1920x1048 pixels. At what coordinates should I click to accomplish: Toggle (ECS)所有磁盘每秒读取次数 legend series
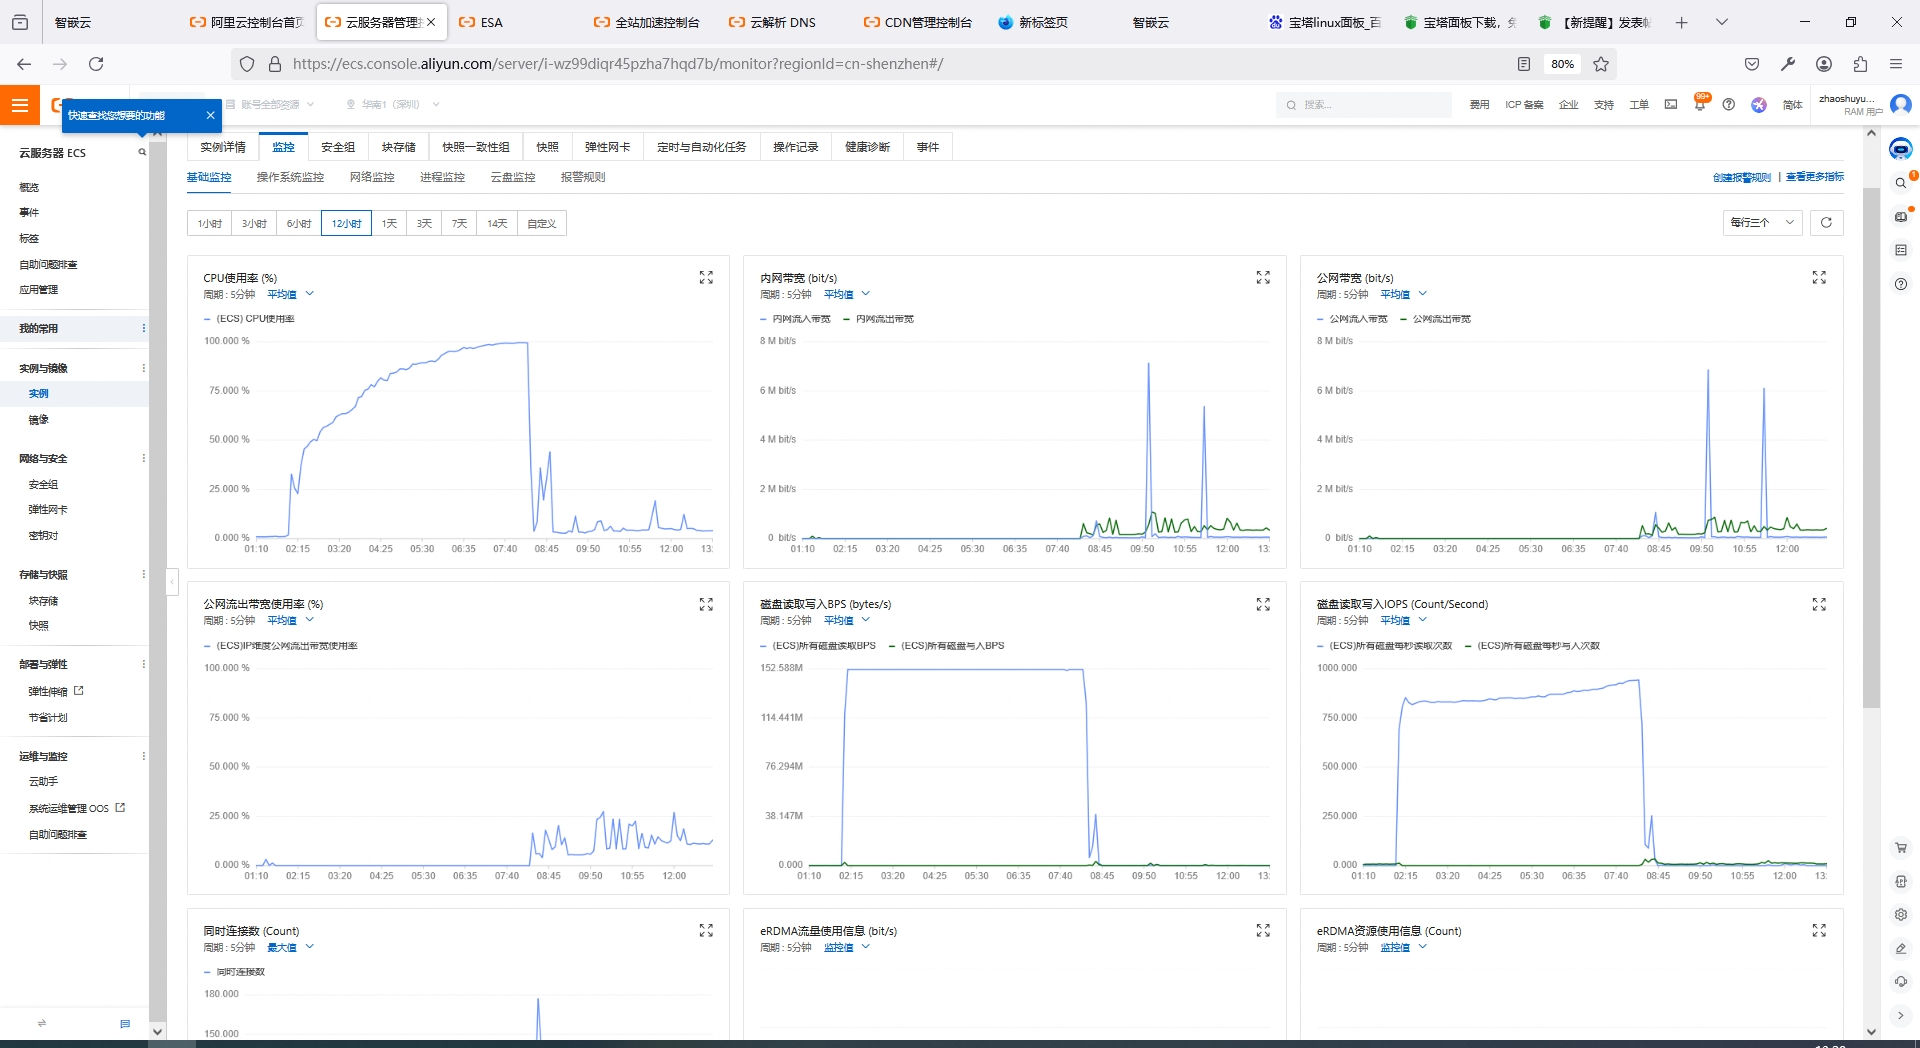coord(1385,646)
